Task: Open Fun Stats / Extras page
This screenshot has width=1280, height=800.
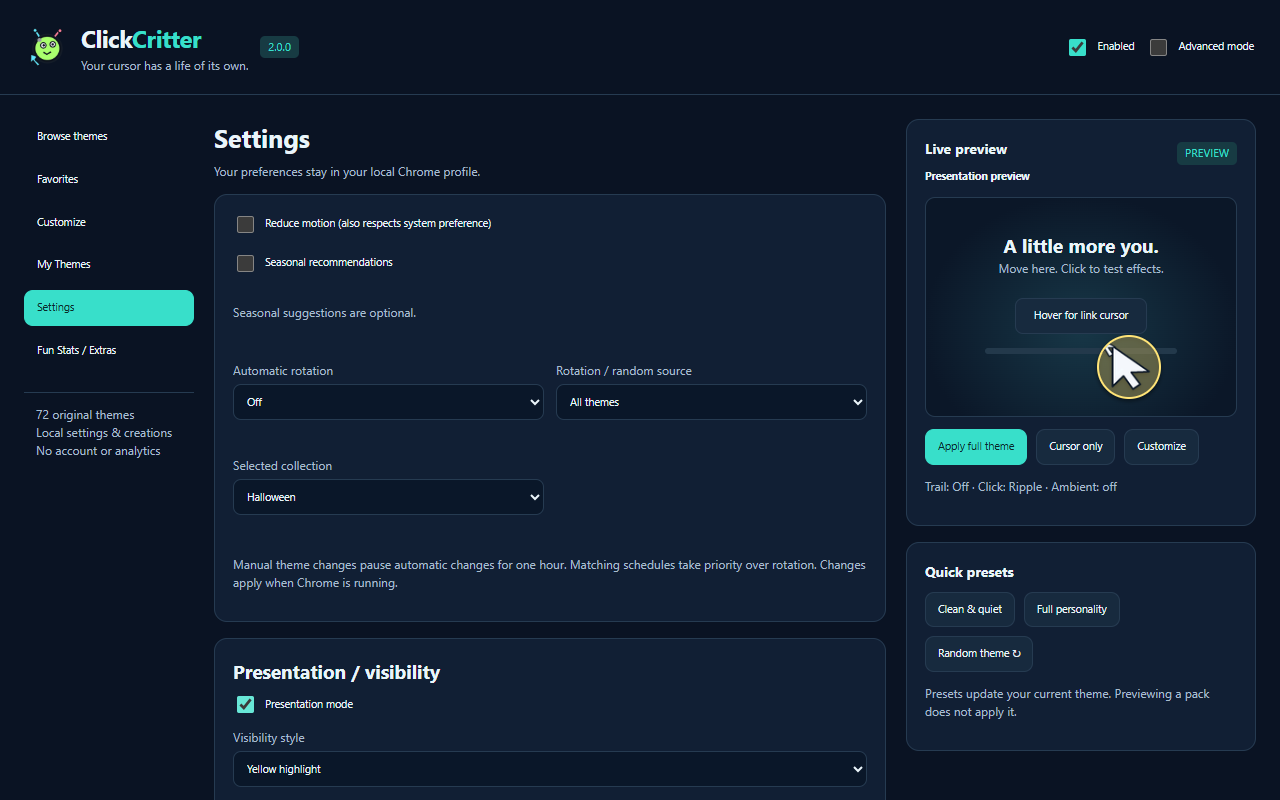Action: (x=109, y=350)
